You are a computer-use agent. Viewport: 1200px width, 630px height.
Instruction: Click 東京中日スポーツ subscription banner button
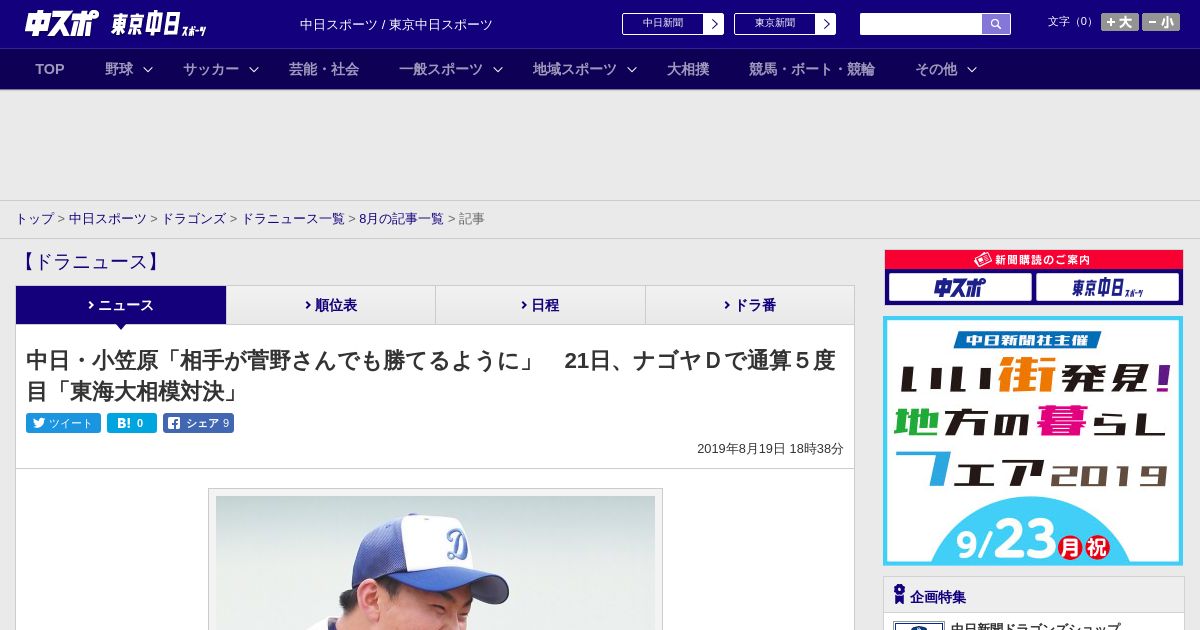[1107, 288]
